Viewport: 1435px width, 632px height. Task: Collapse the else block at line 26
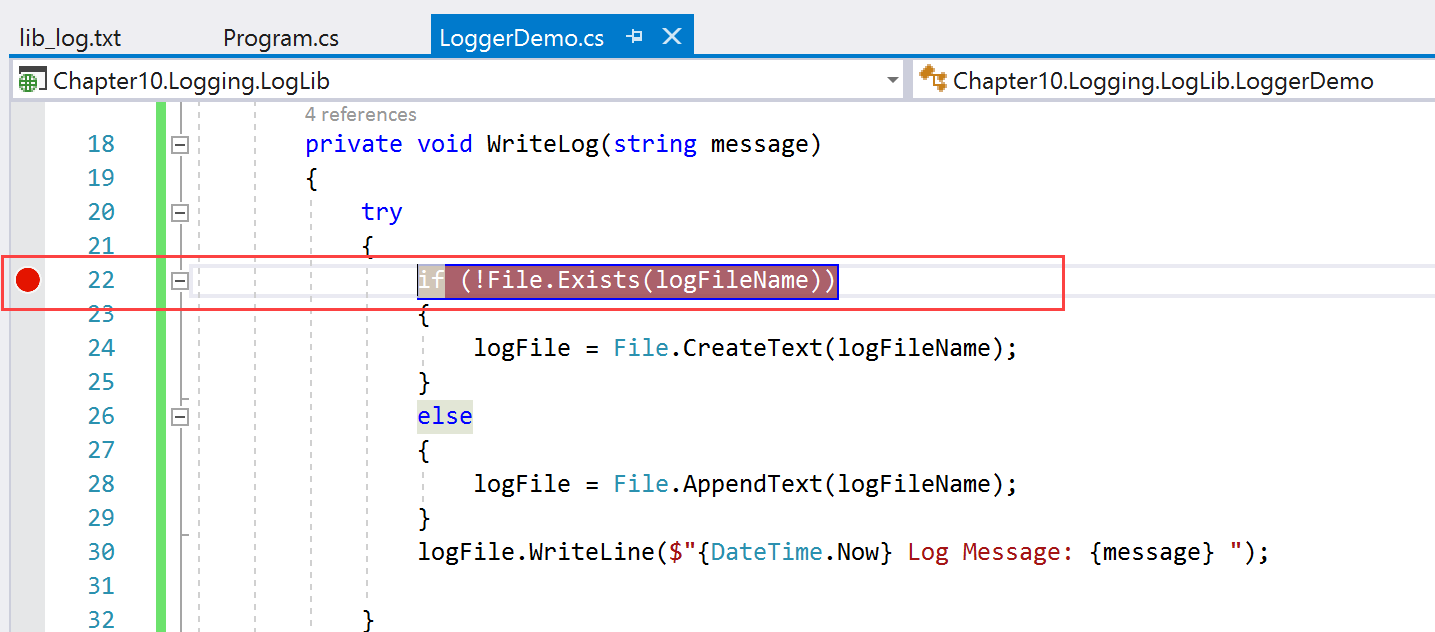(180, 417)
